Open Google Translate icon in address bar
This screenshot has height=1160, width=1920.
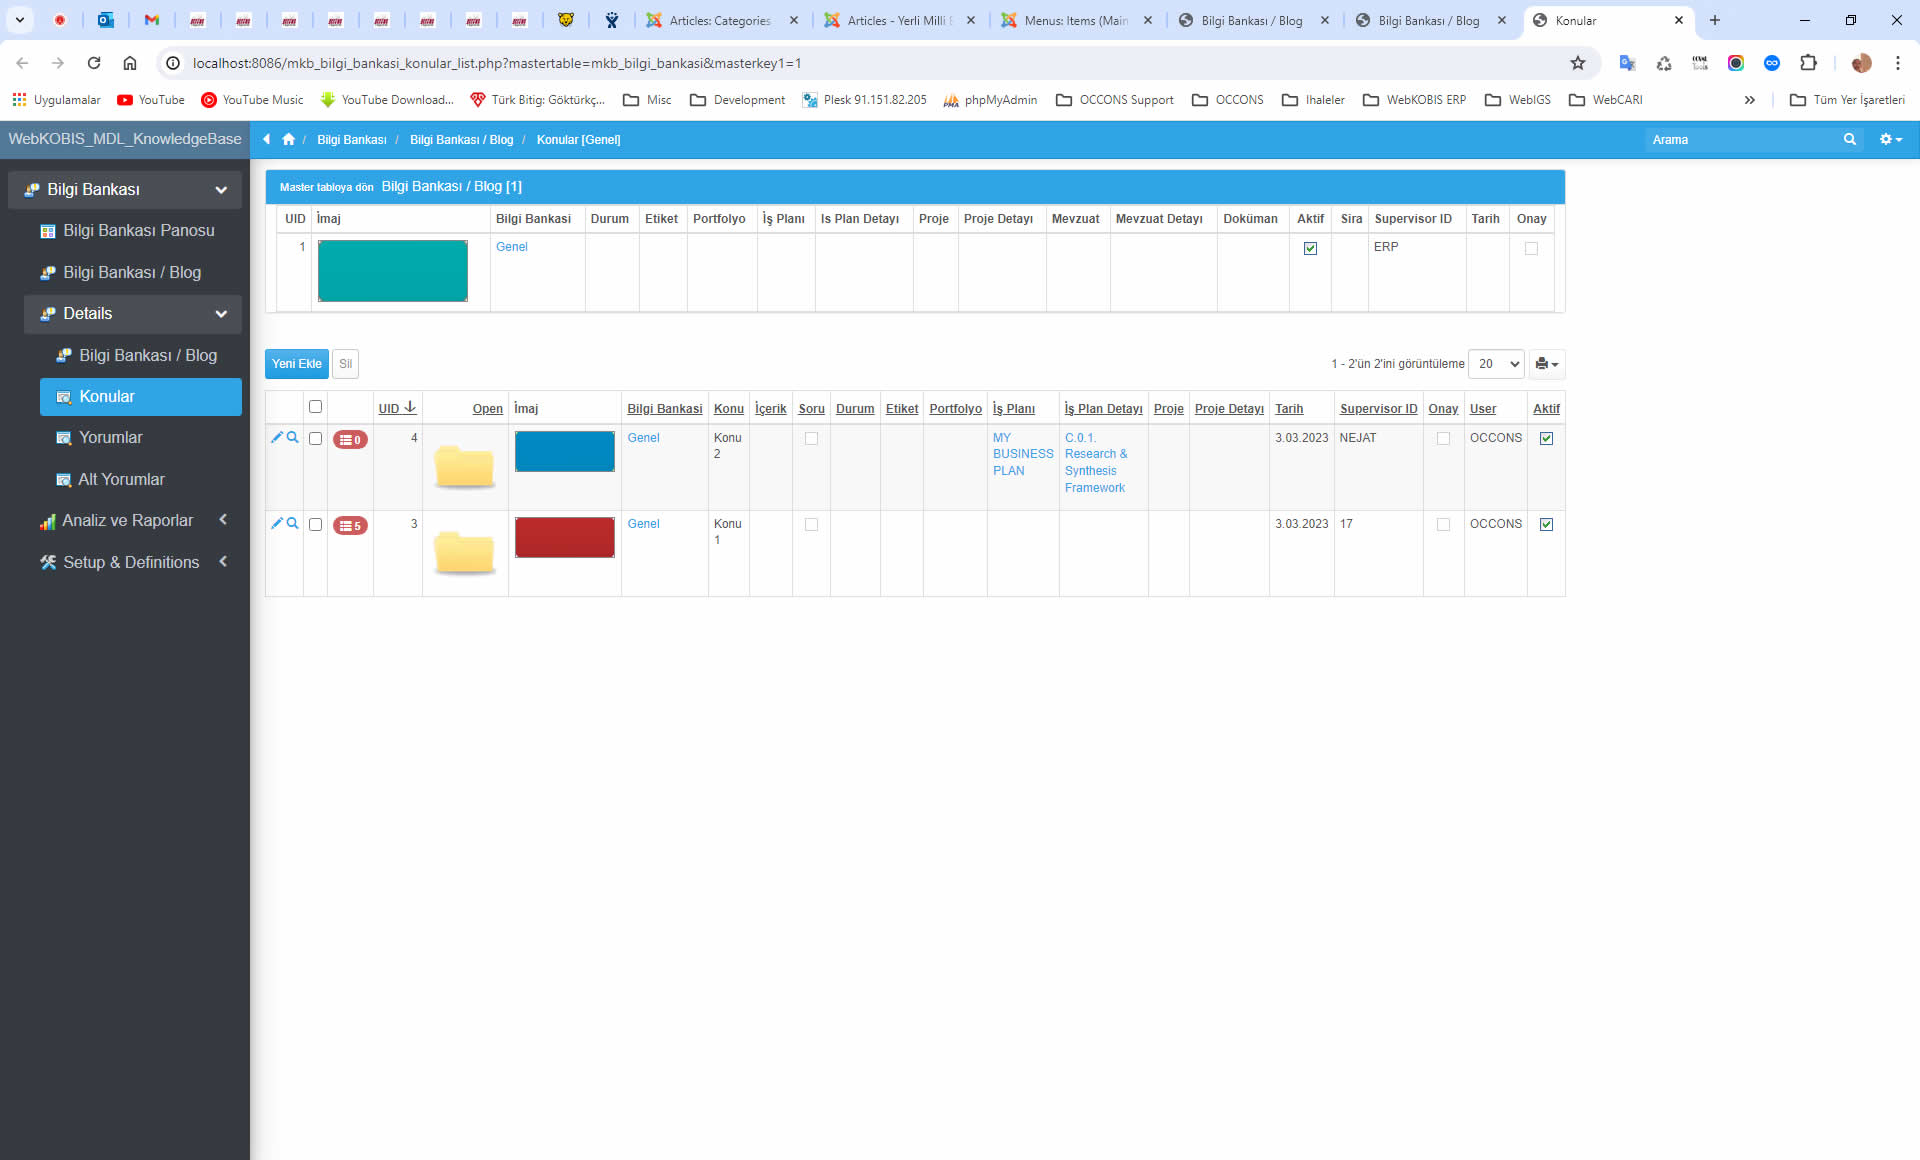(1628, 63)
